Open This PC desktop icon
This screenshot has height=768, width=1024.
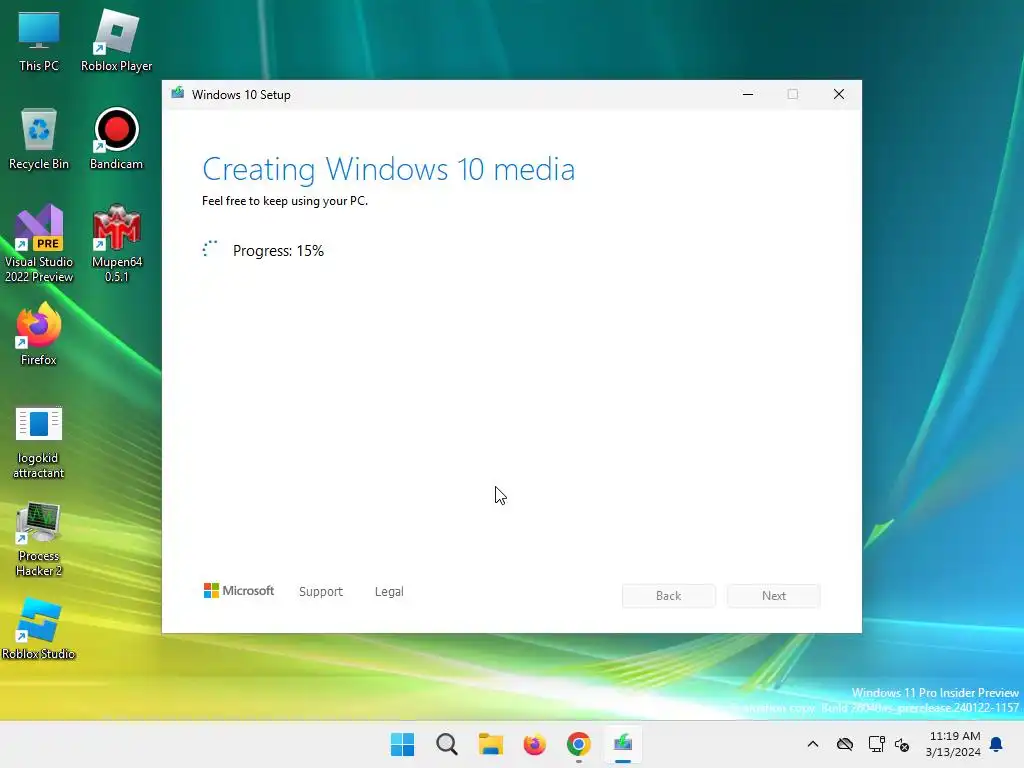(x=39, y=40)
